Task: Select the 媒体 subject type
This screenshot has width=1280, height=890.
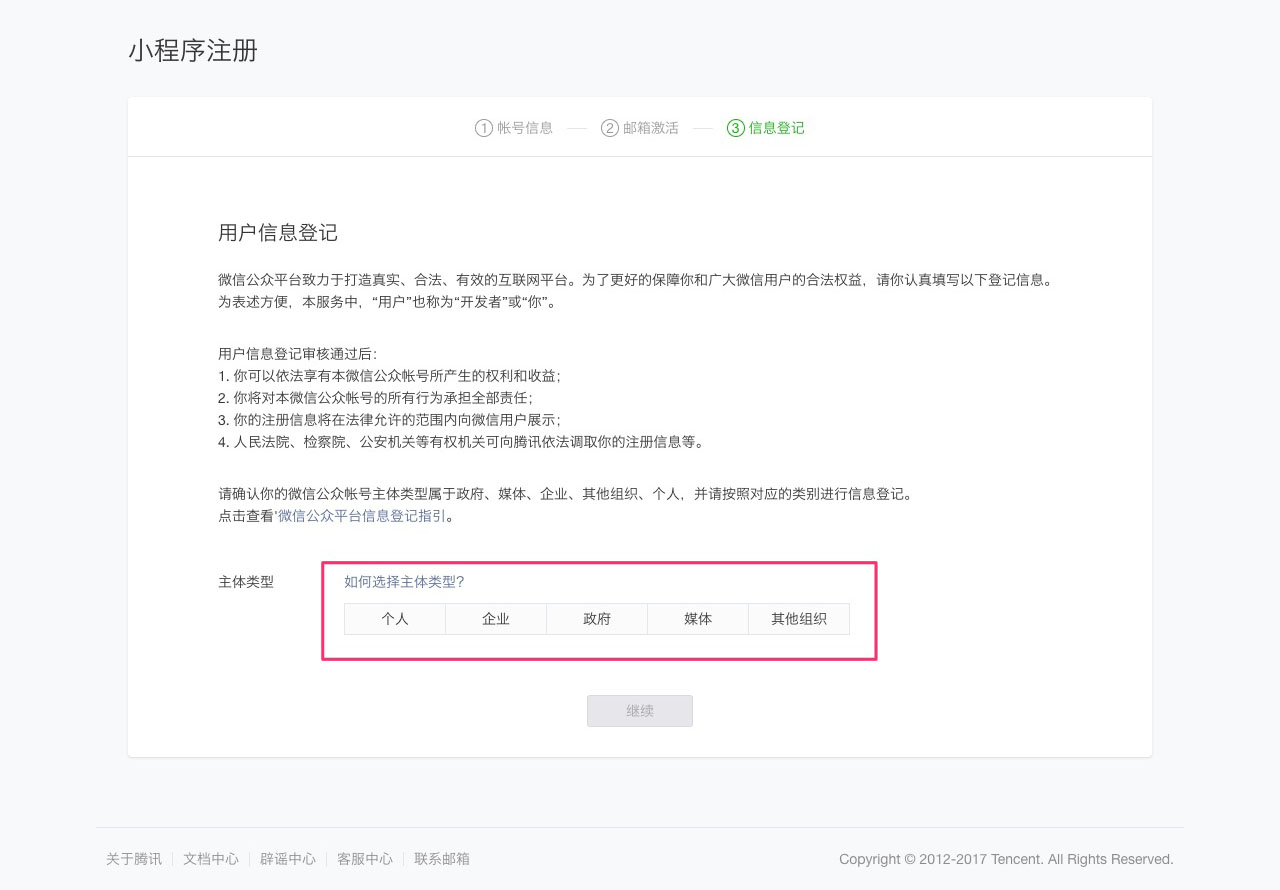Action: click(x=697, y=619)
